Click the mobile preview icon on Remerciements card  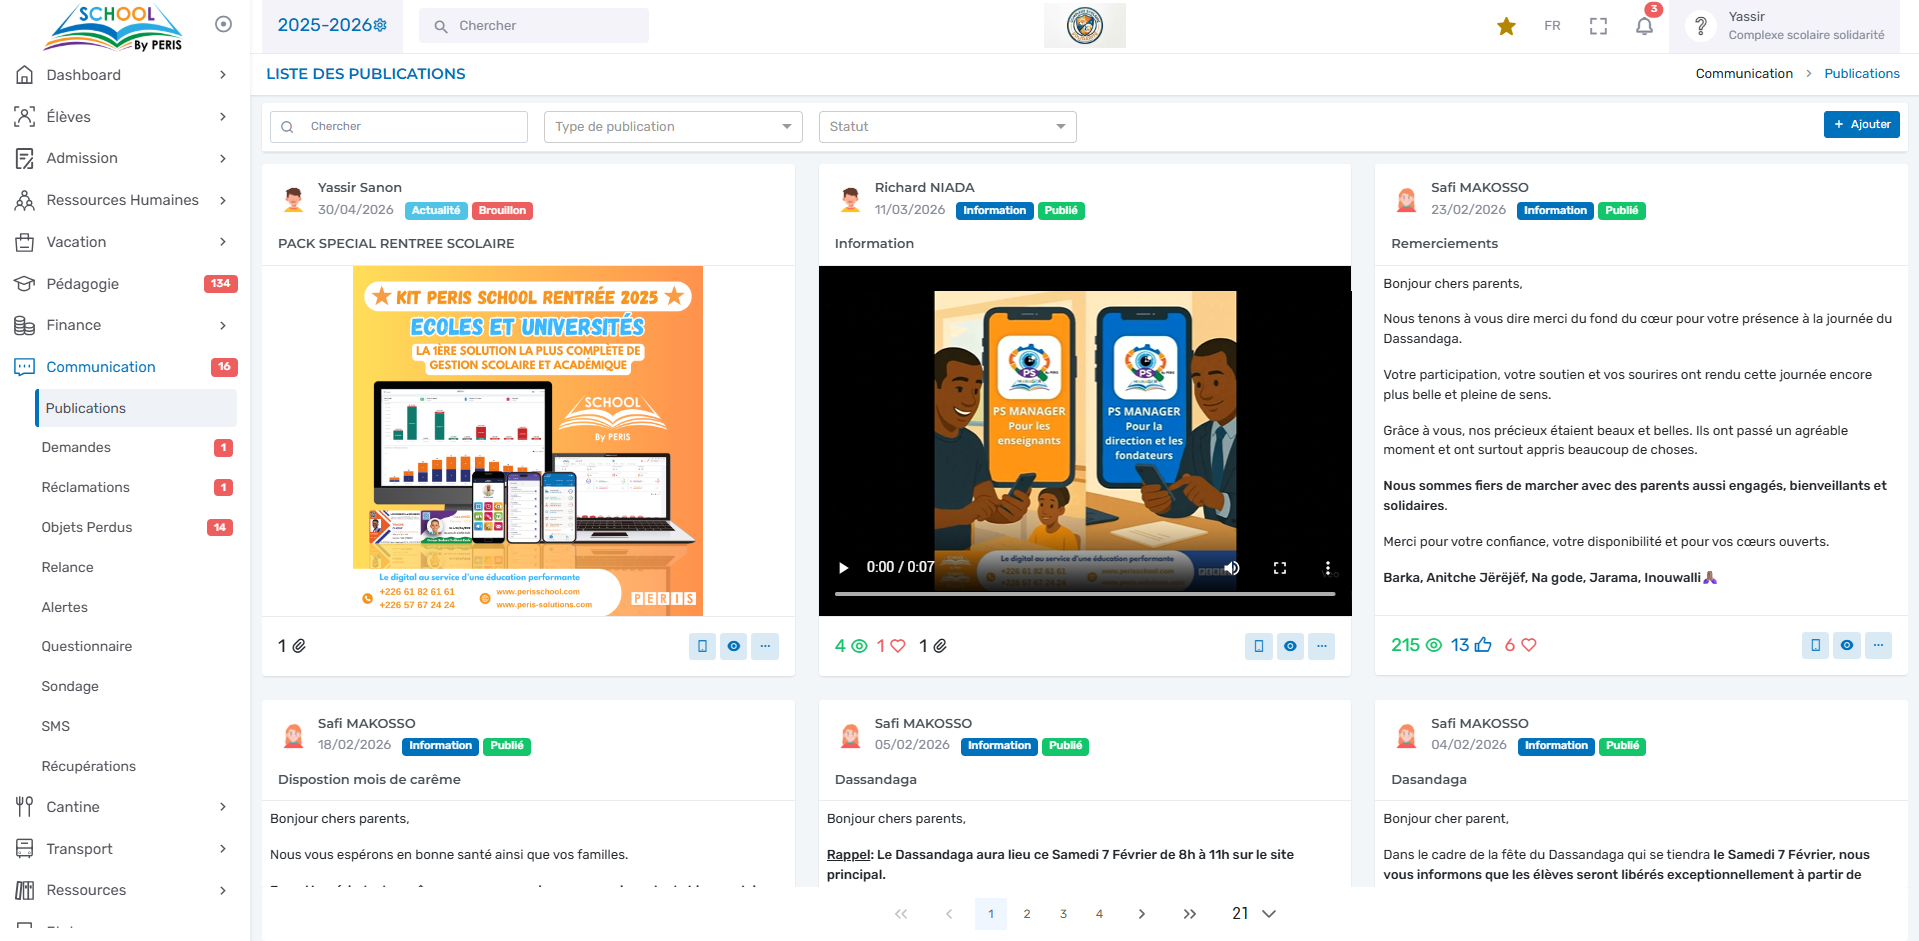1815,645
